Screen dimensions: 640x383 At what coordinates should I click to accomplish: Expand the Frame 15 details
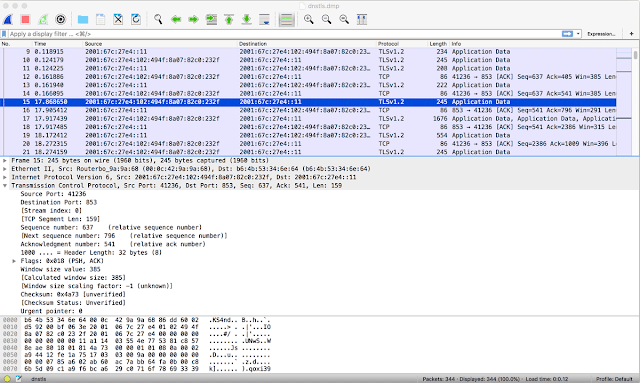click(5, 160)
